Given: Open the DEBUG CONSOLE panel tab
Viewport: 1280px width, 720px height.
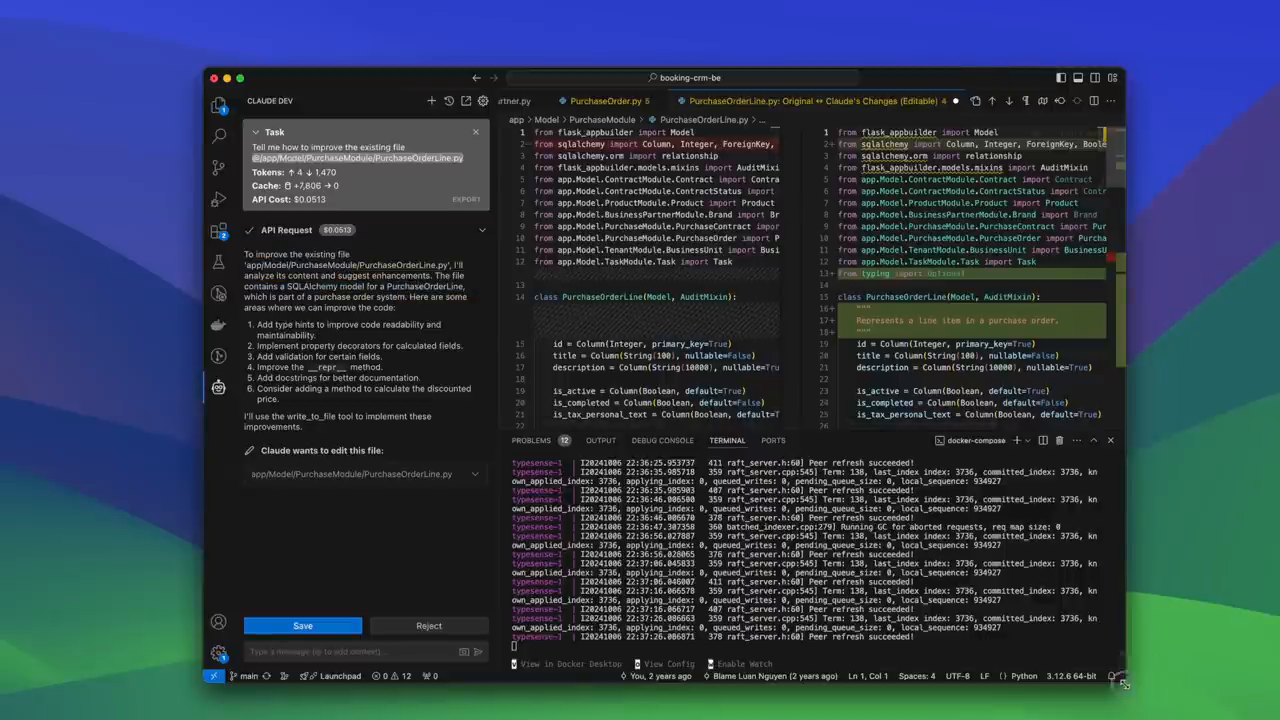Looking at the screenshot, I should tap(662, 440).
